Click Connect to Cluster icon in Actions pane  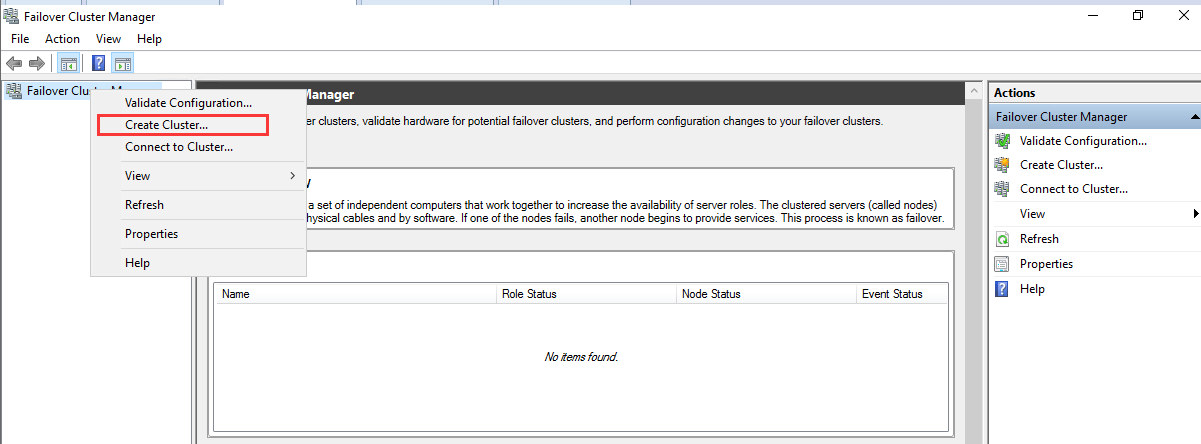1002,189
